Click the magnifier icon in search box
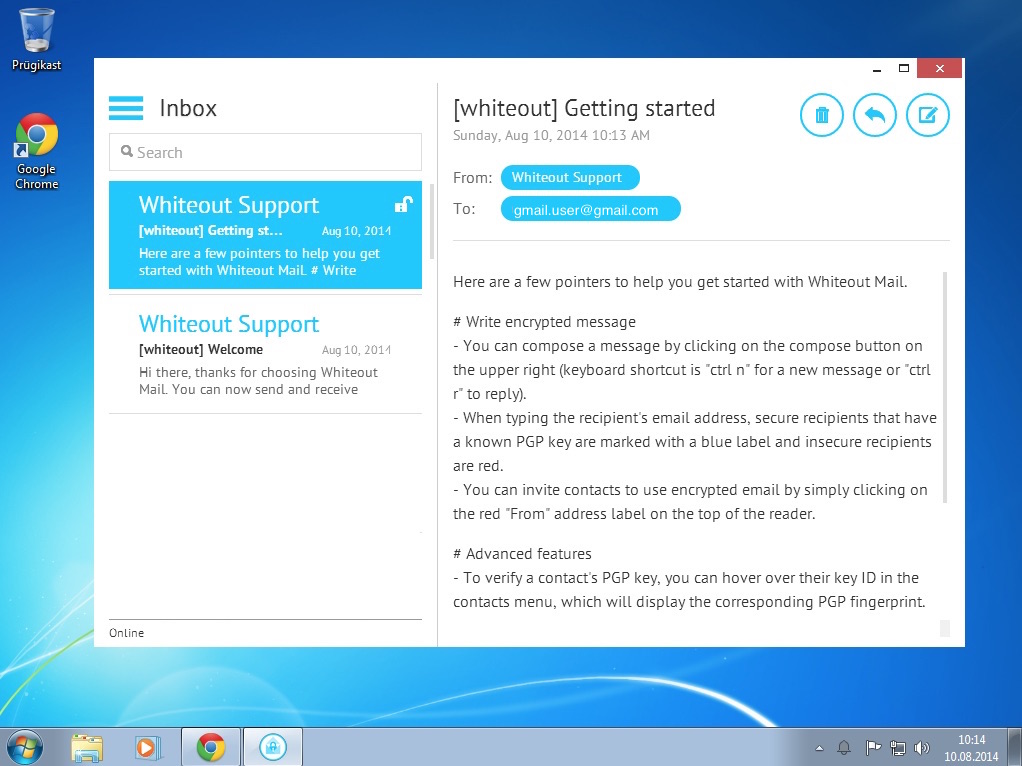Image resolution: width=1022 pixels, height=766 pixels. [126, 151]
